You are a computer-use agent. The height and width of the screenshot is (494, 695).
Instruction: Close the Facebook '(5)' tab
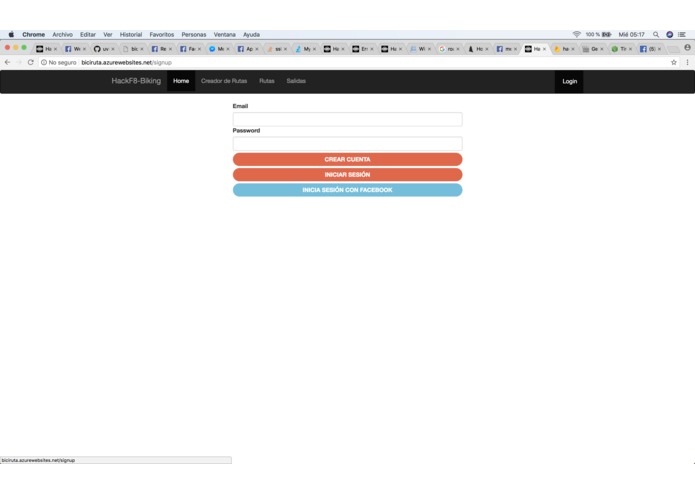[659, 49]
